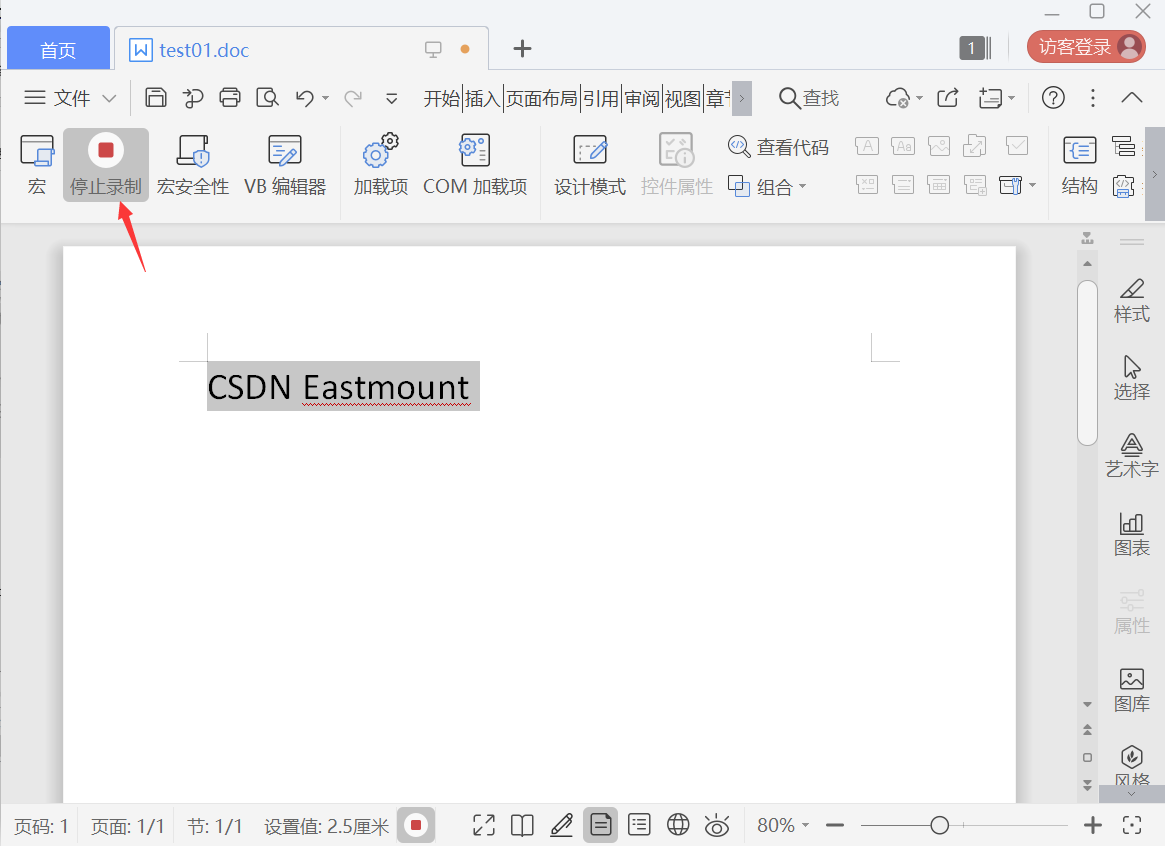Viewport: 1165px width, 846px height.
Task: Switch to outline view icon
Action: click(x=639, y=825)
